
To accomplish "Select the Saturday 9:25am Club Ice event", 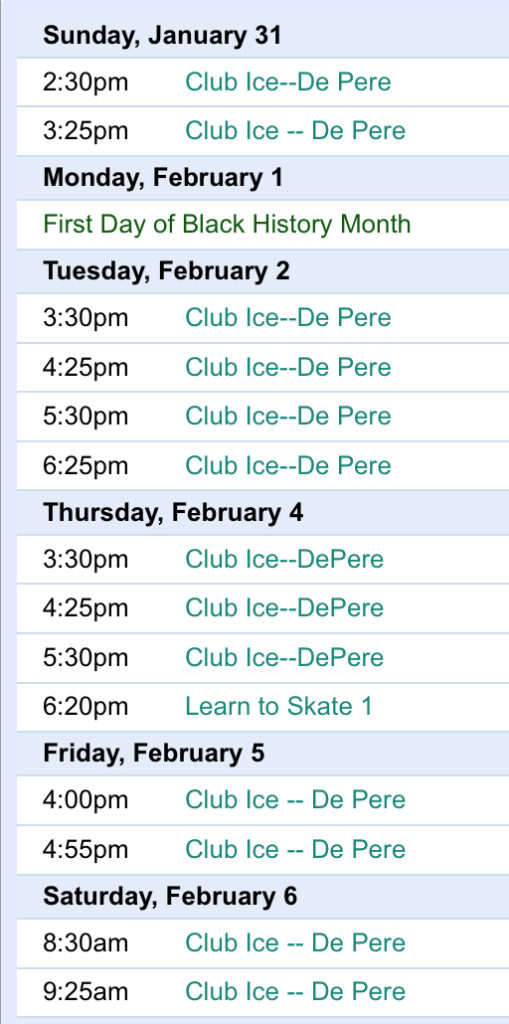I will pos(295,992).
